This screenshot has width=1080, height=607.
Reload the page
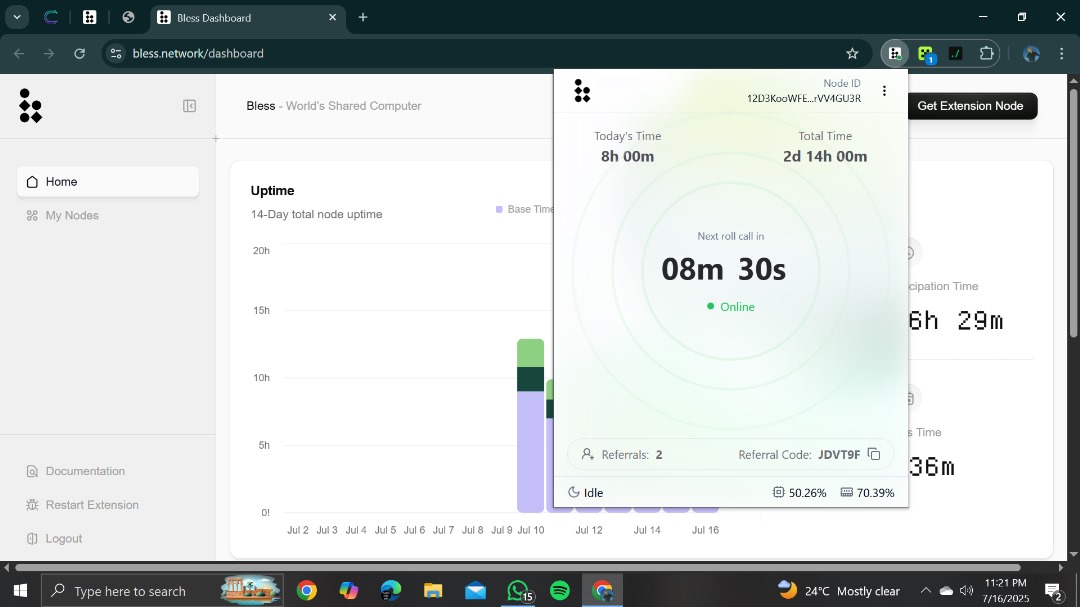pyautogui.click(x=79, y=54)
